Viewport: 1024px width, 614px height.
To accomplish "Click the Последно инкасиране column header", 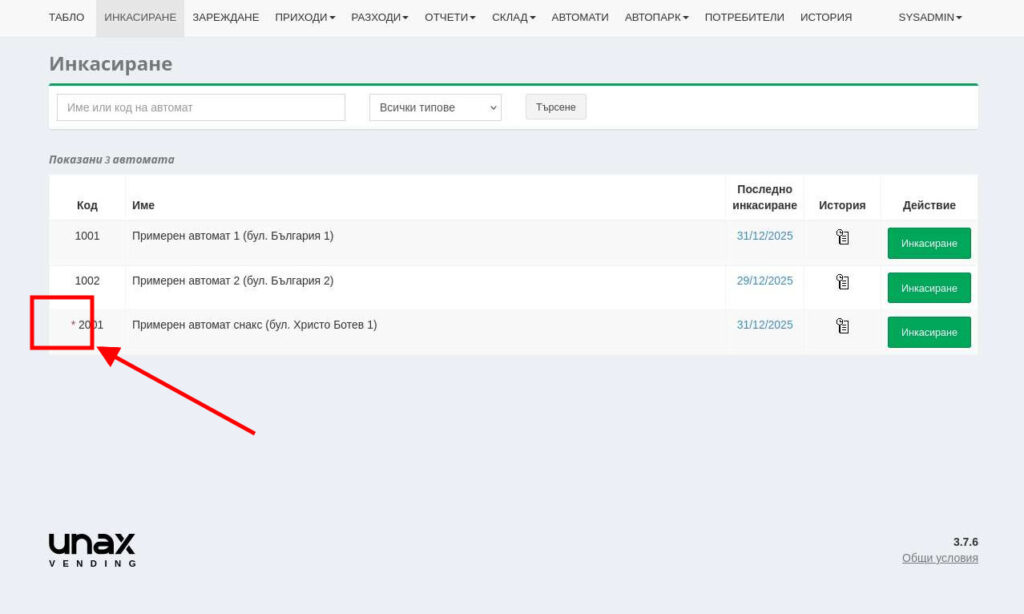I will click(x=765, y=197).
